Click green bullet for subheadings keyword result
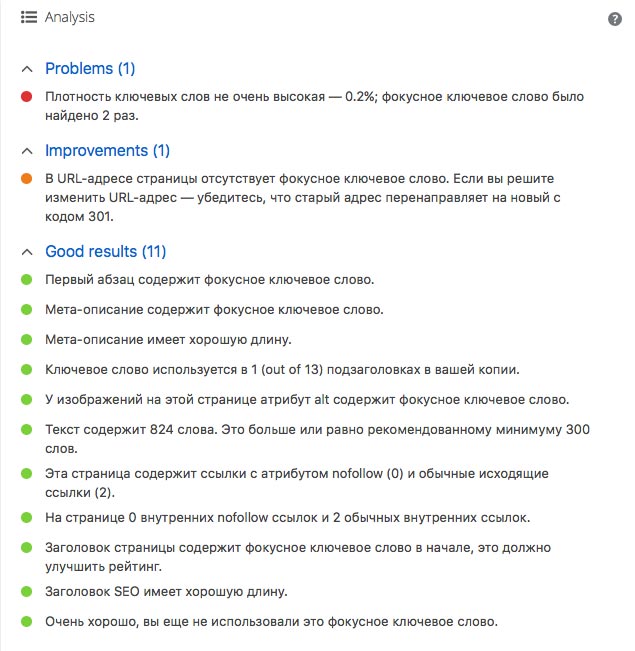The height and width of the screenshot is (651, 635). [x=26, y=370]
